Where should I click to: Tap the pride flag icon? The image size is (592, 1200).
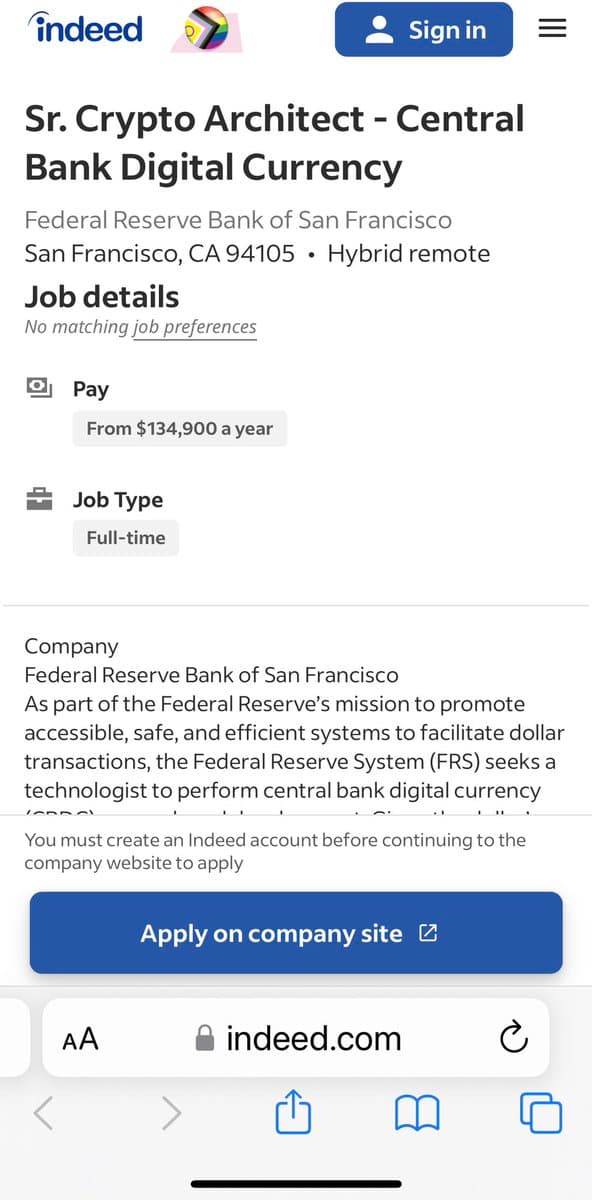click(x=207, y=31)
